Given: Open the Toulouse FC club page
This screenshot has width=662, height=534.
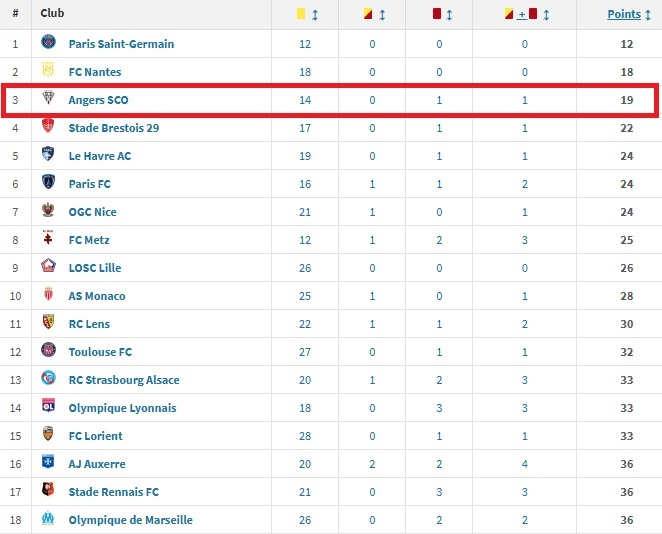Looking at the screenshot, I should click(100, 352).
